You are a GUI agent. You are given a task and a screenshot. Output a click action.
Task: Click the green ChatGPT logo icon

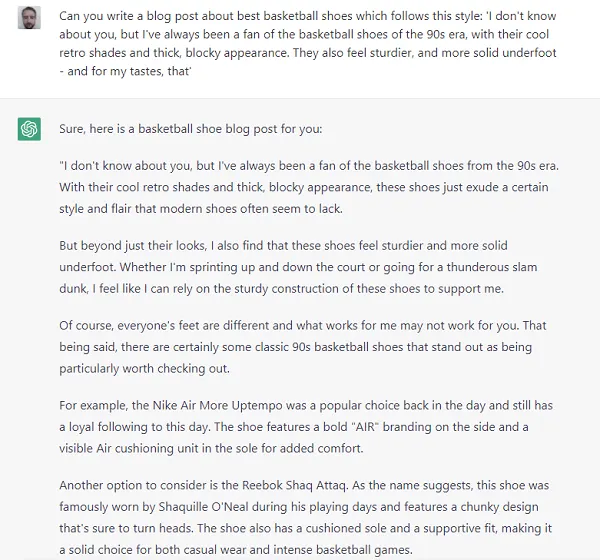click(29, 129)
